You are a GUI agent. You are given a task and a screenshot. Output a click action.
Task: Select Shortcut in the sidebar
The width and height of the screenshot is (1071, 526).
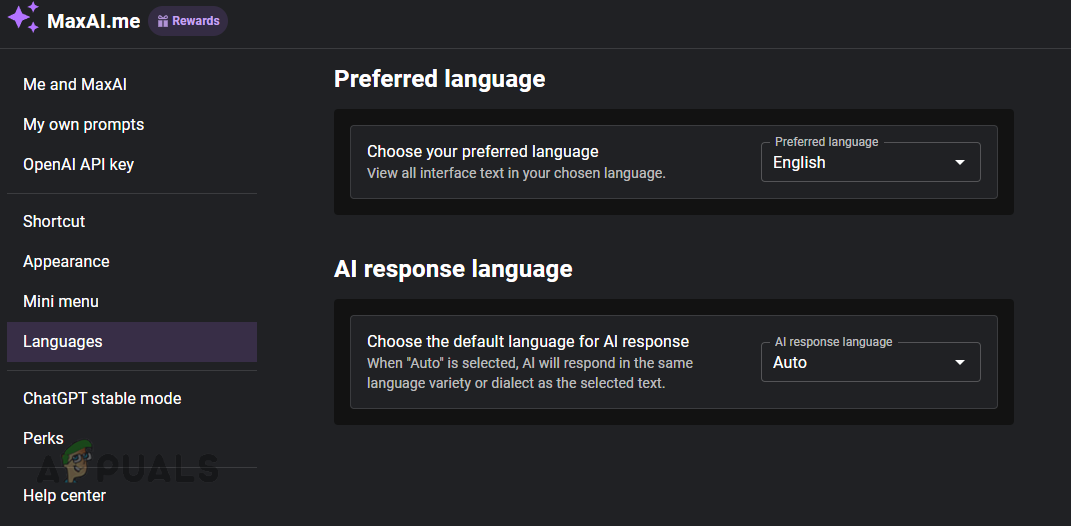click(x=54, y=221)
